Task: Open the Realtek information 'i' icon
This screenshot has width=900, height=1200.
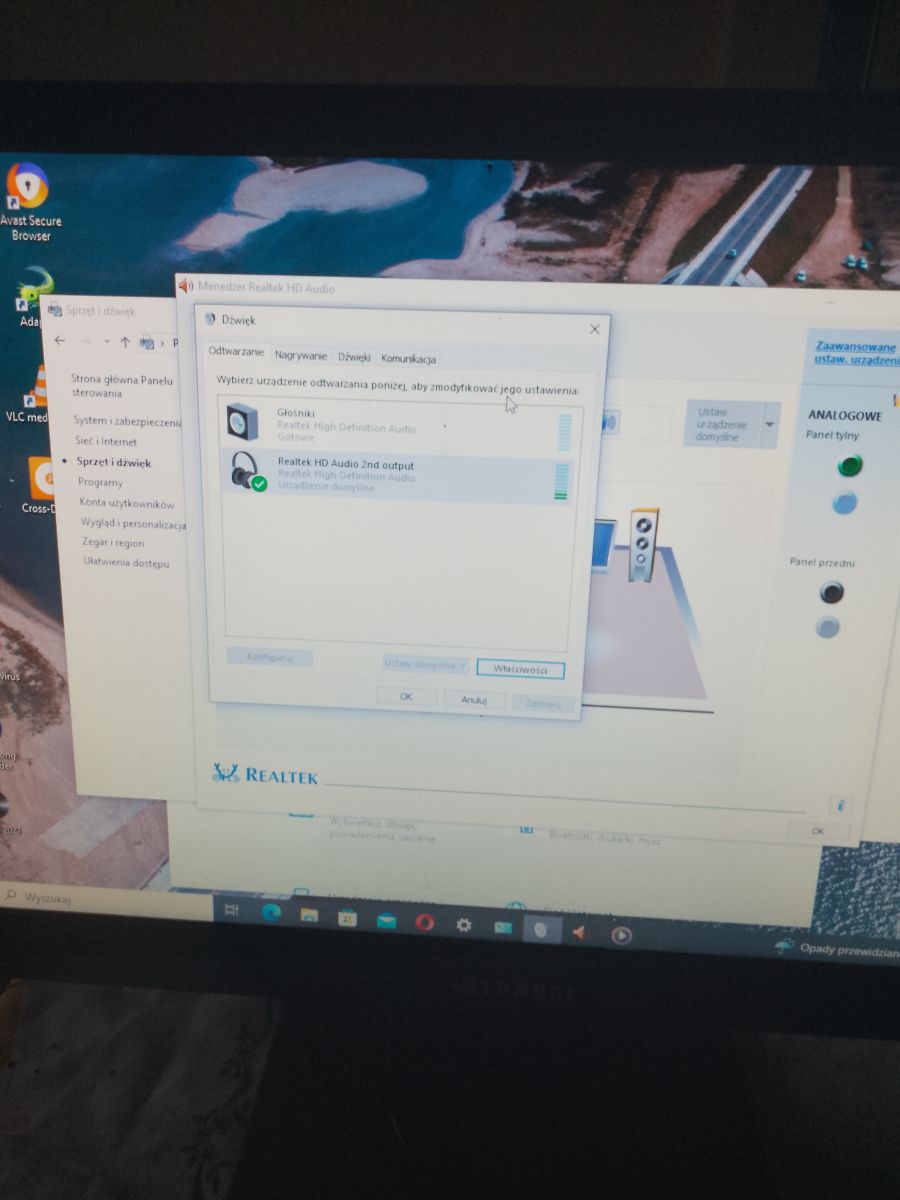Action: (841, 804)
